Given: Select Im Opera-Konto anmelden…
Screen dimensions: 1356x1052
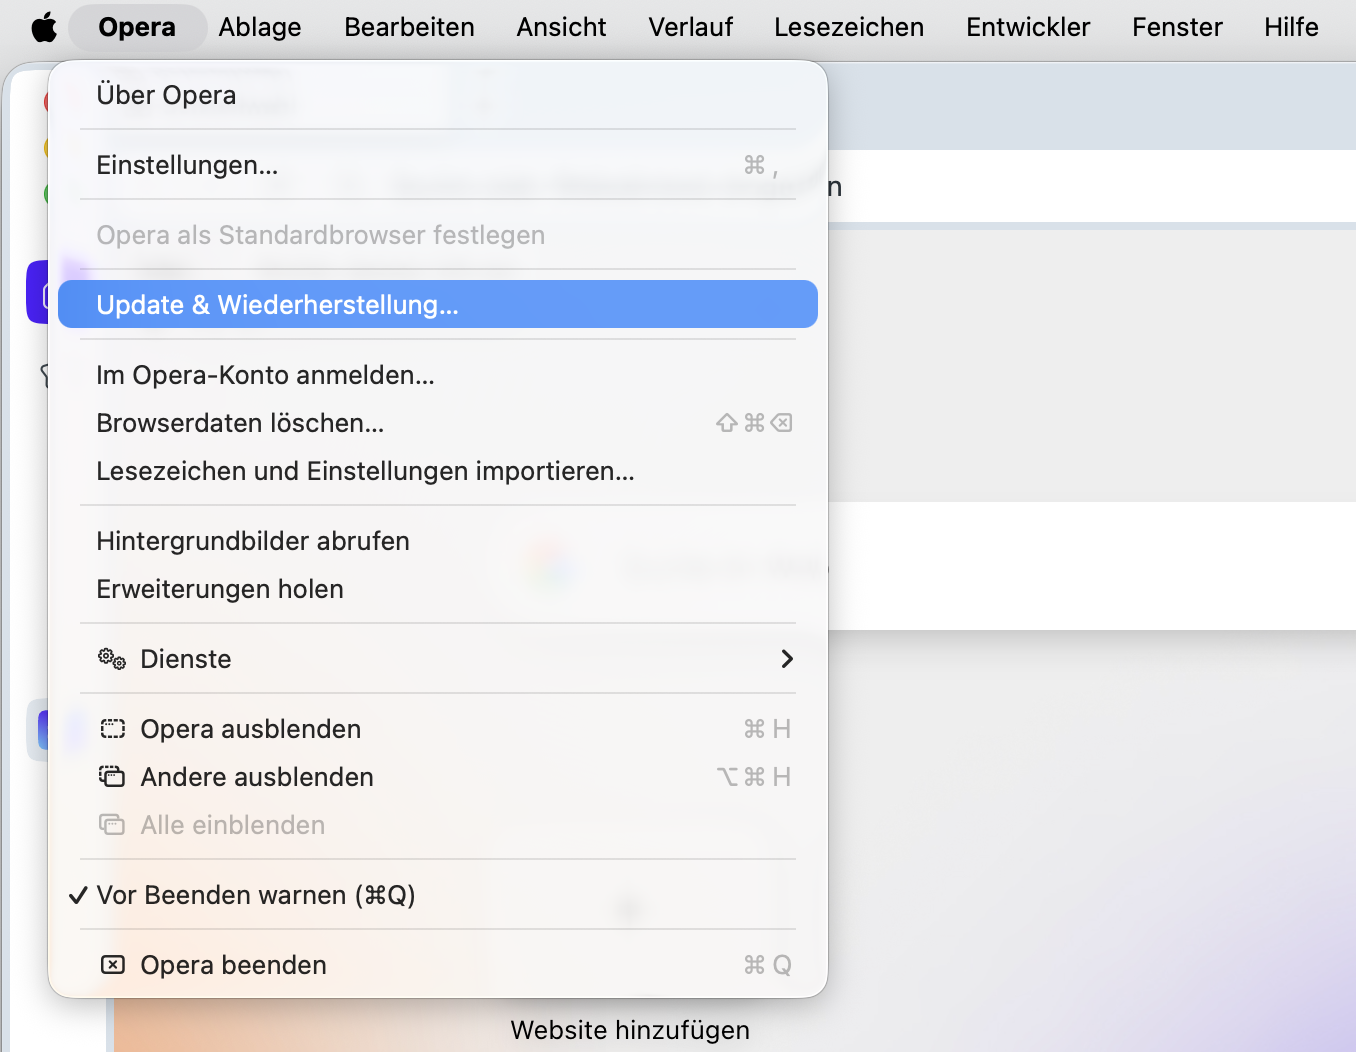Looking at the screenshot, I should point(438,375).
